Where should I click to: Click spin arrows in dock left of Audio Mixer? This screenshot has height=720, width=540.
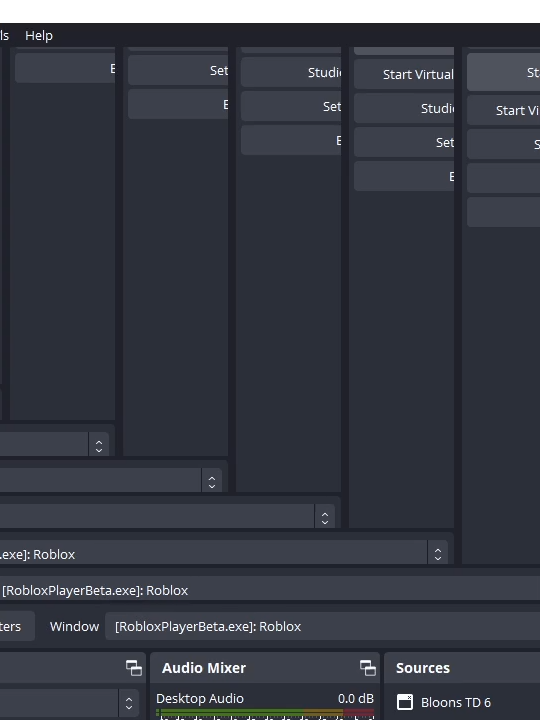(x=129, y=703)
